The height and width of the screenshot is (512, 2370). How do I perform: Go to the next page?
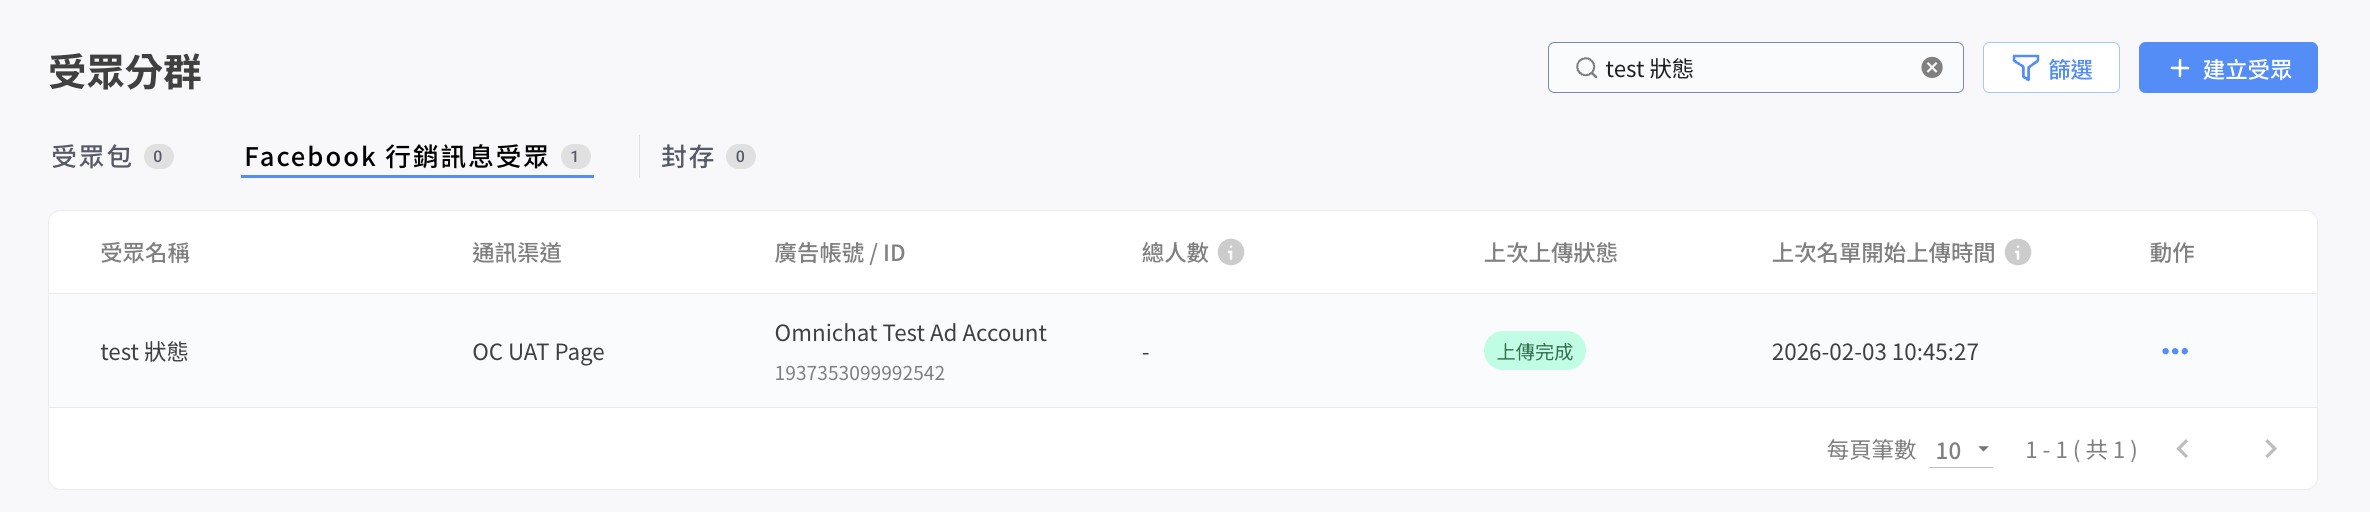coord(2270,449)
